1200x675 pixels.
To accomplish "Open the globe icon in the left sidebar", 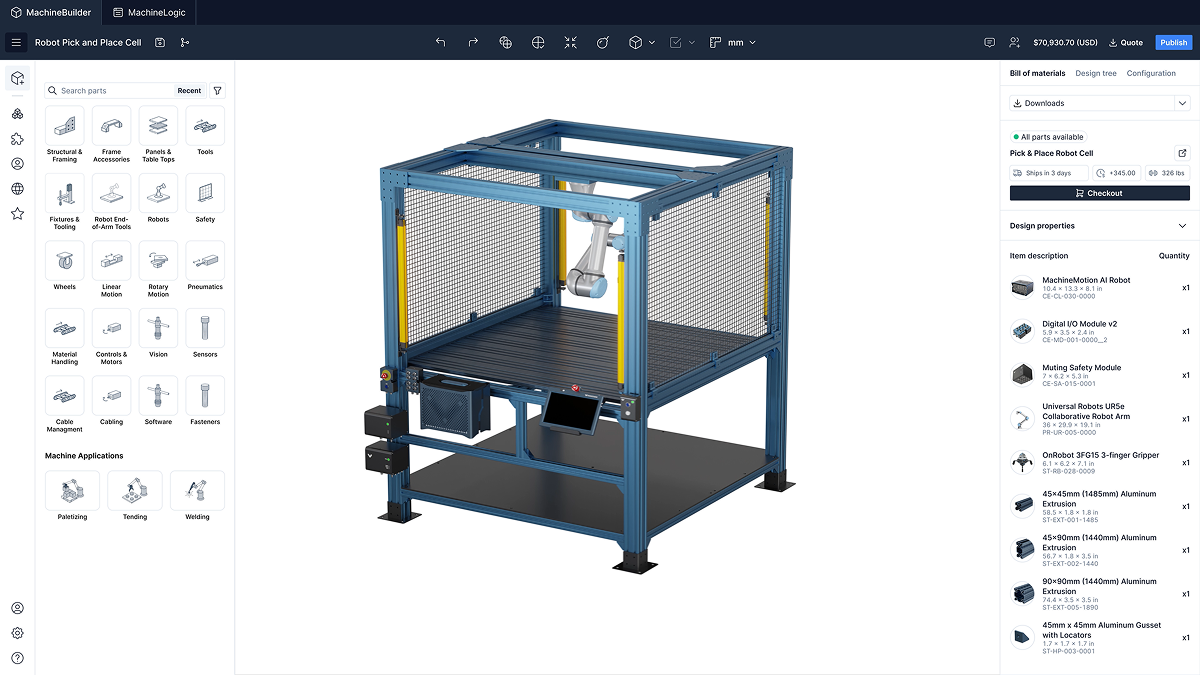I will 17,188.
